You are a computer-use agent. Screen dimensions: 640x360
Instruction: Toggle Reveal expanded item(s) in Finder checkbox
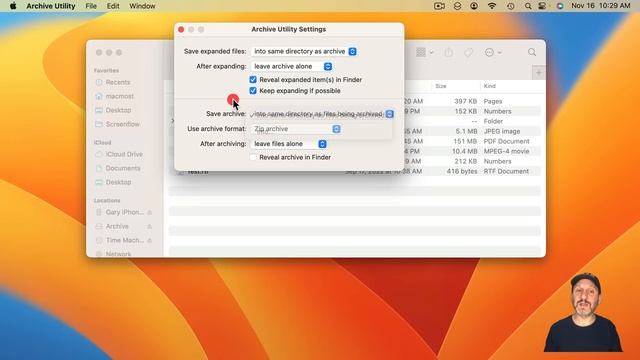click(253, 80)
